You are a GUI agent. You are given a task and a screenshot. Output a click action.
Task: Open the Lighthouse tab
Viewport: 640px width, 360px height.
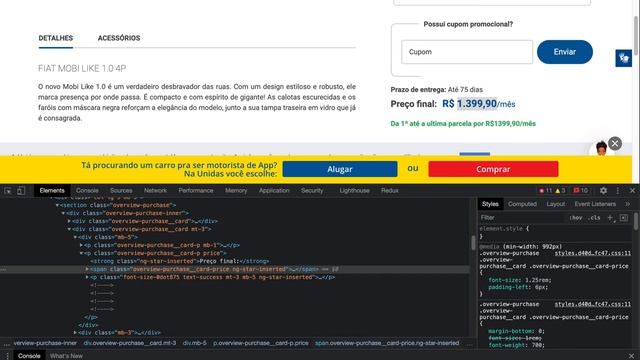coord(354,191)
